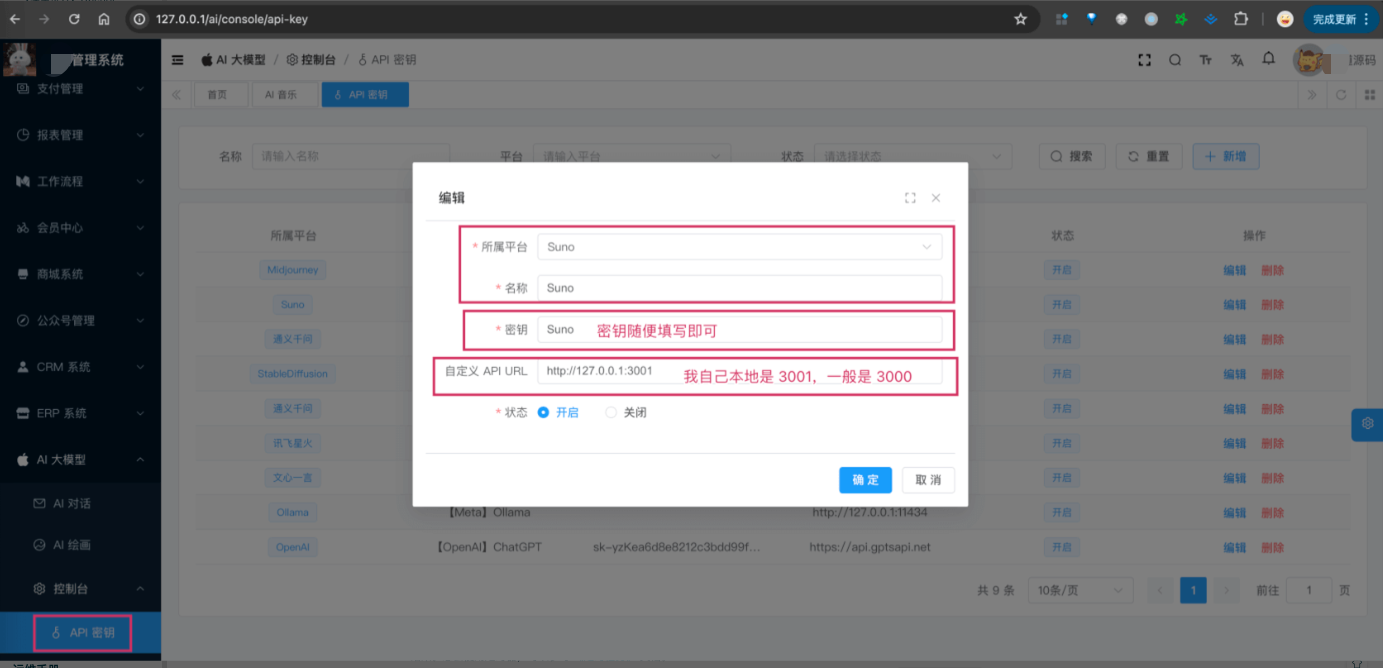Click the 报表管理 pie chart icon in the sidebar
The height and width of the screenshot is (668, 1383).
pos(23,135)
